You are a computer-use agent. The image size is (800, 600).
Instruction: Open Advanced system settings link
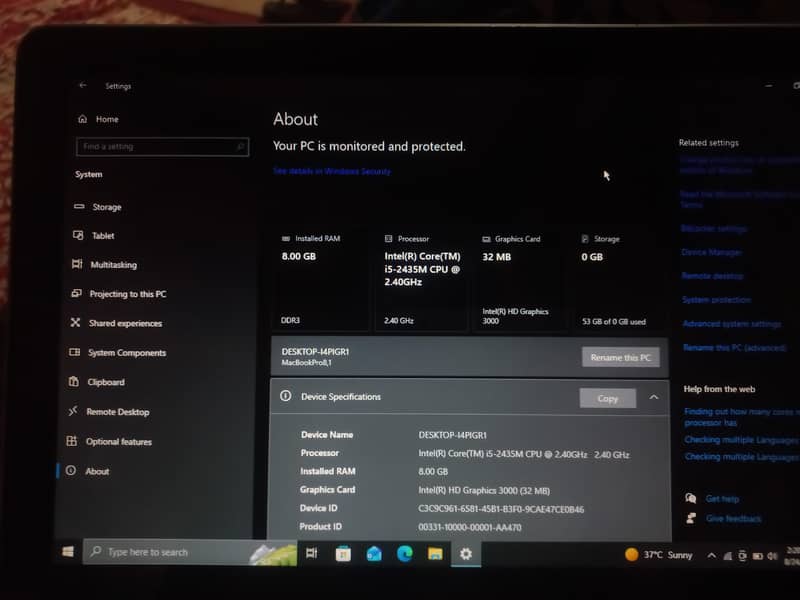coord(732,323)
